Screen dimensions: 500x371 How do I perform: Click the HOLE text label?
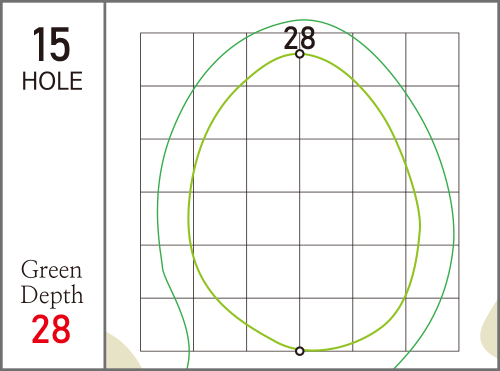tap(52, 81)
